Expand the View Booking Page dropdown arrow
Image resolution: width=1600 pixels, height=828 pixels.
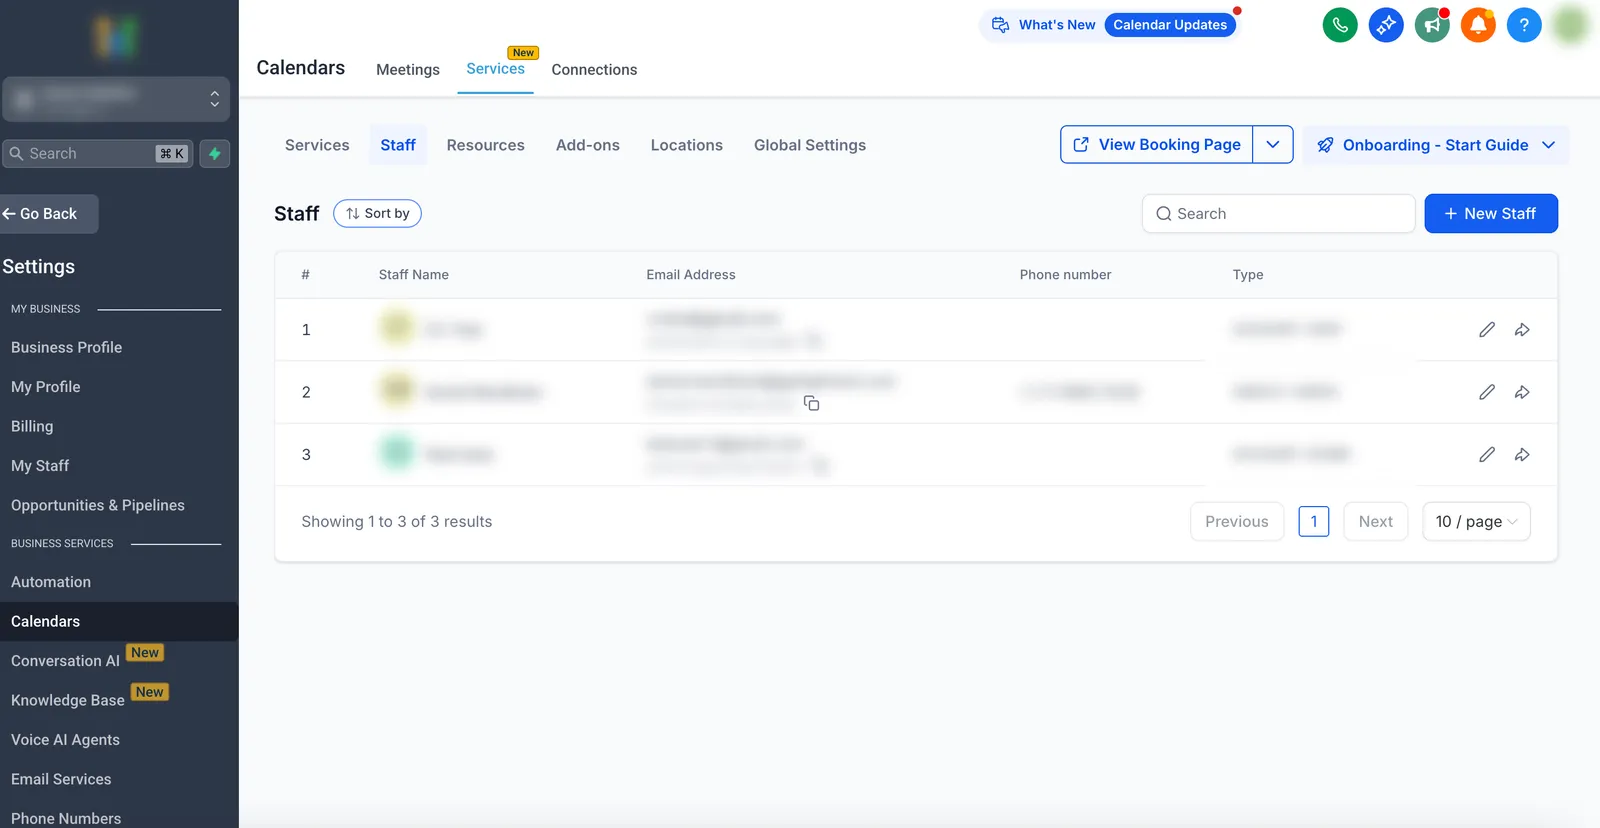[x=1273, y=145]
